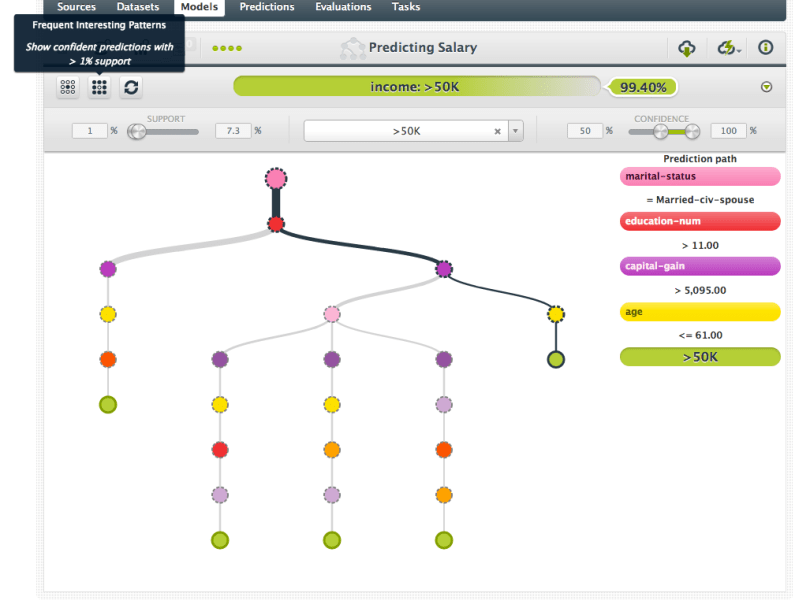Expand the prediction bar options arrow

(x=766, y=87)
